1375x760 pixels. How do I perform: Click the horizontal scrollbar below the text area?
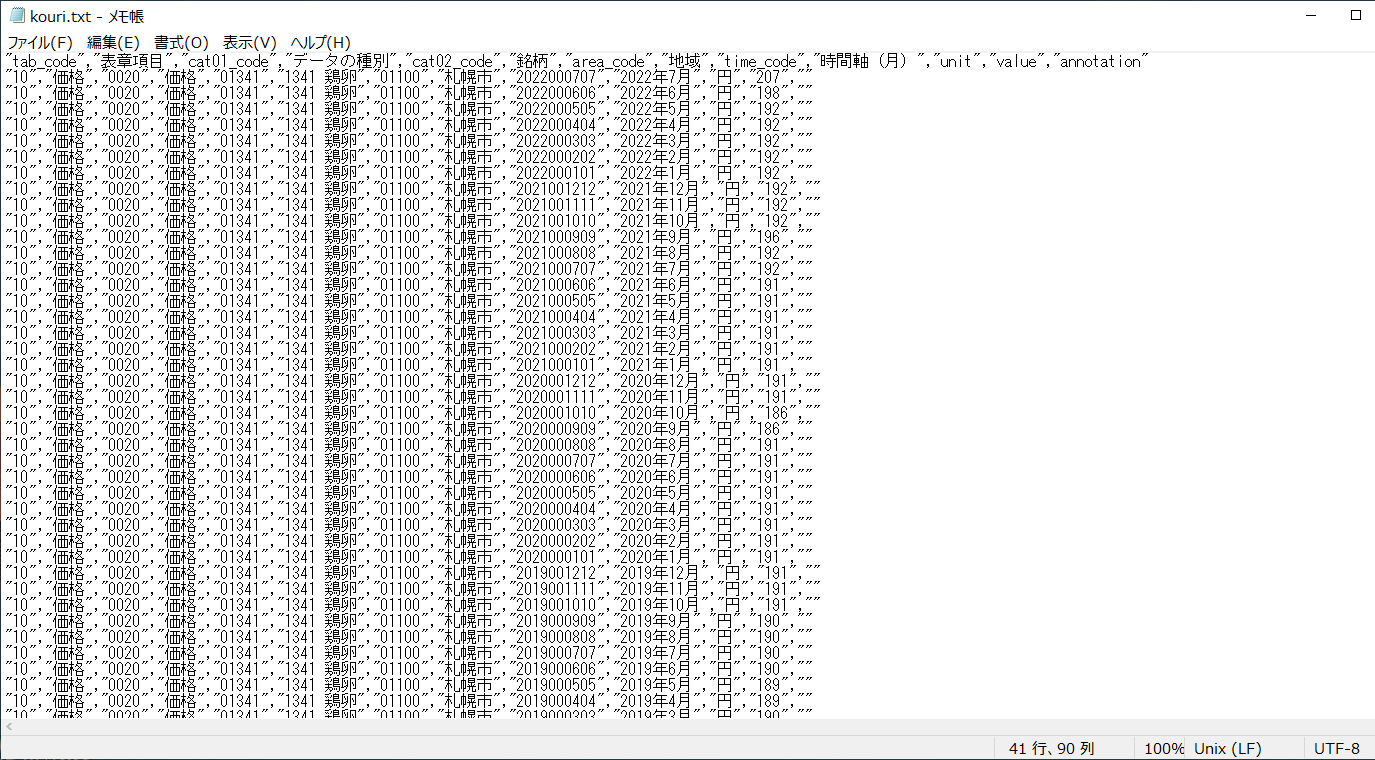pyautogui.click(x=687, y=727)
